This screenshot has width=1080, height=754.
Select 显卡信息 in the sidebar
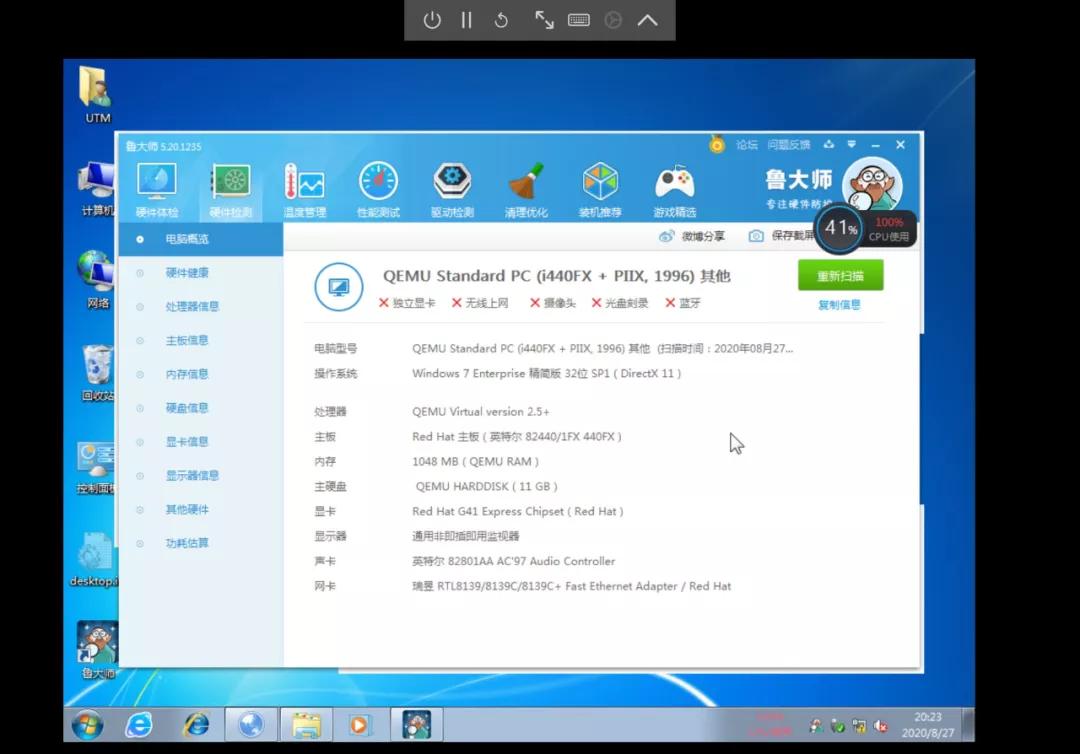tap(185, 441)
